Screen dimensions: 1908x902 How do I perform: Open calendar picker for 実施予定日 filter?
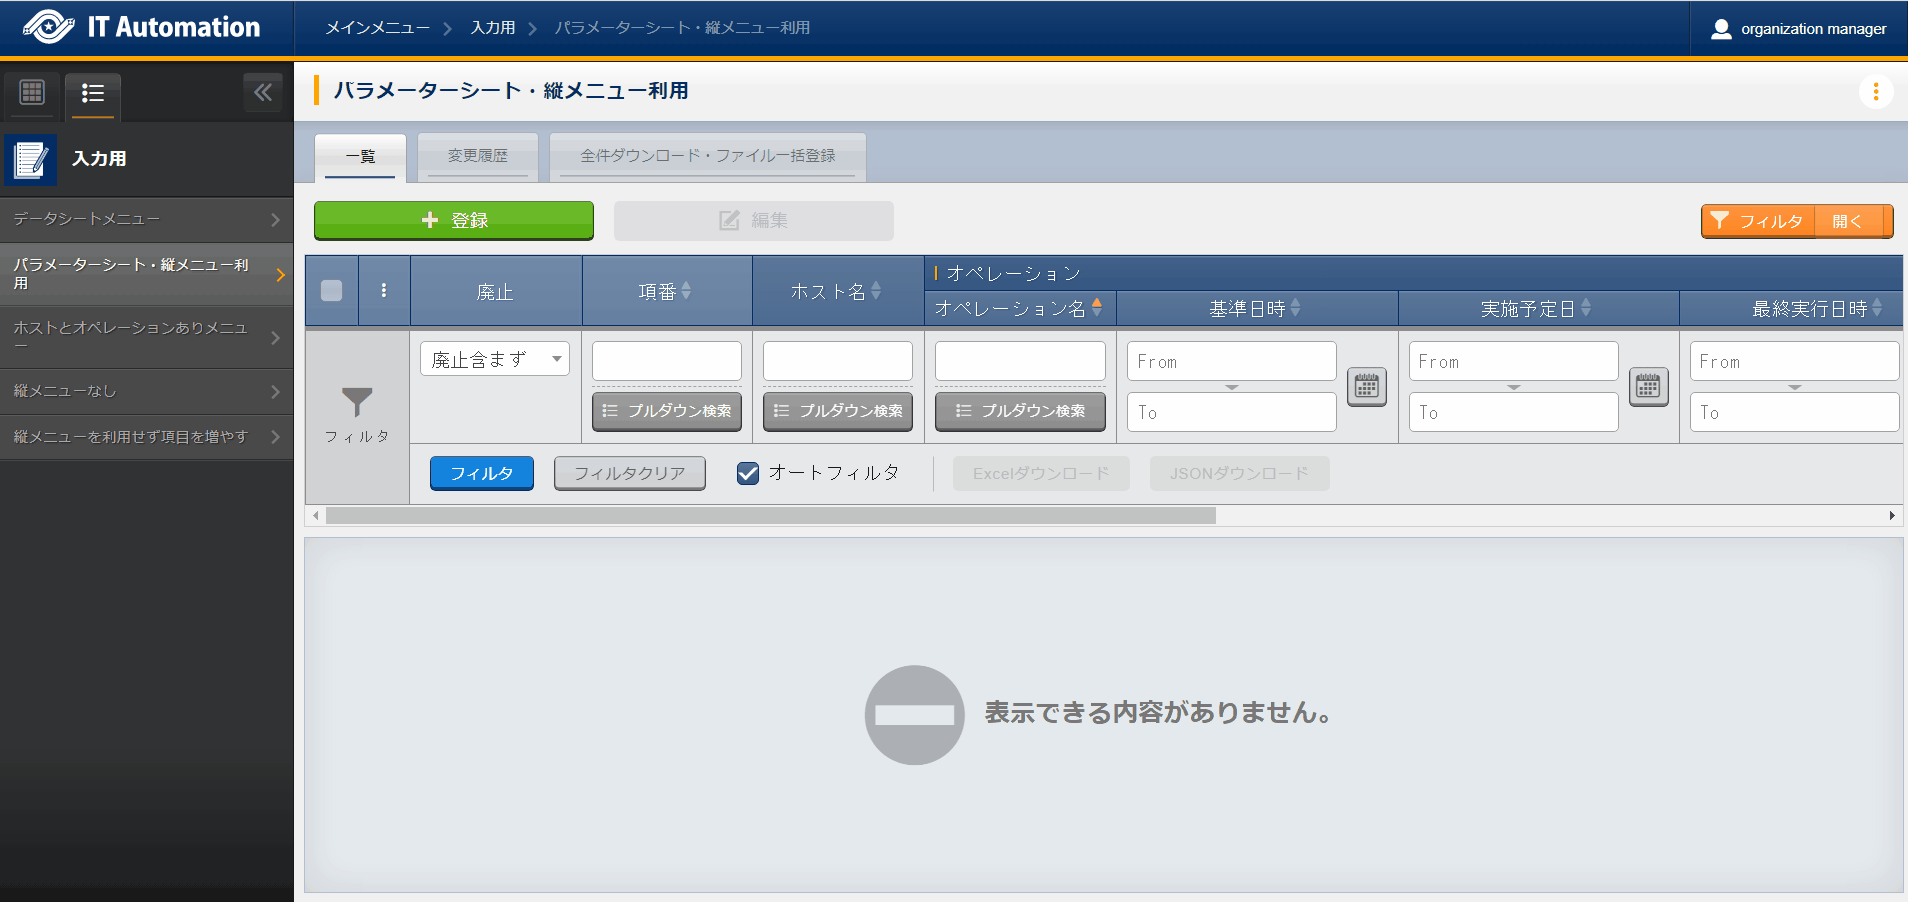point(1647,386)
